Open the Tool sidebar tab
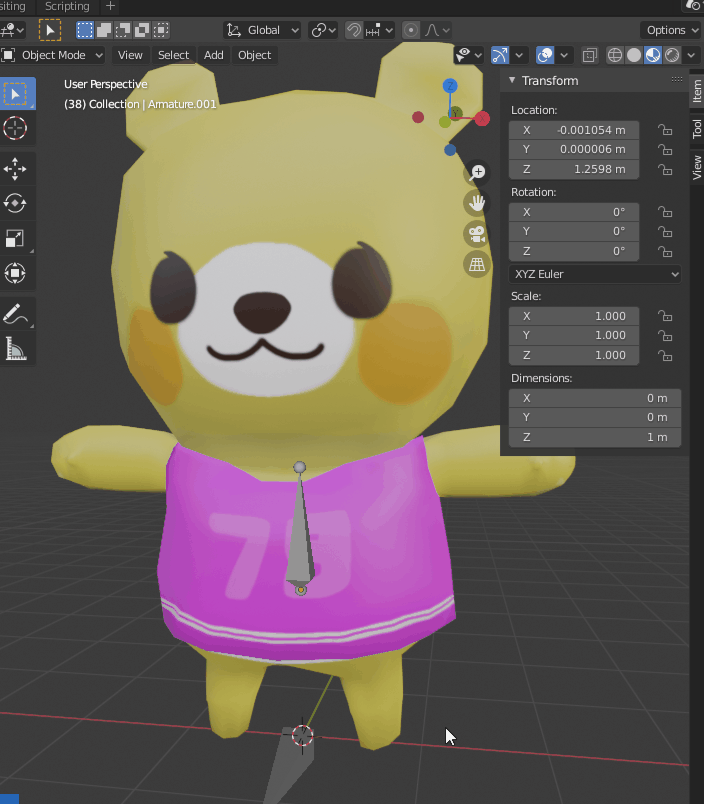Screen dimensions: 704x804 click(697, 129)
